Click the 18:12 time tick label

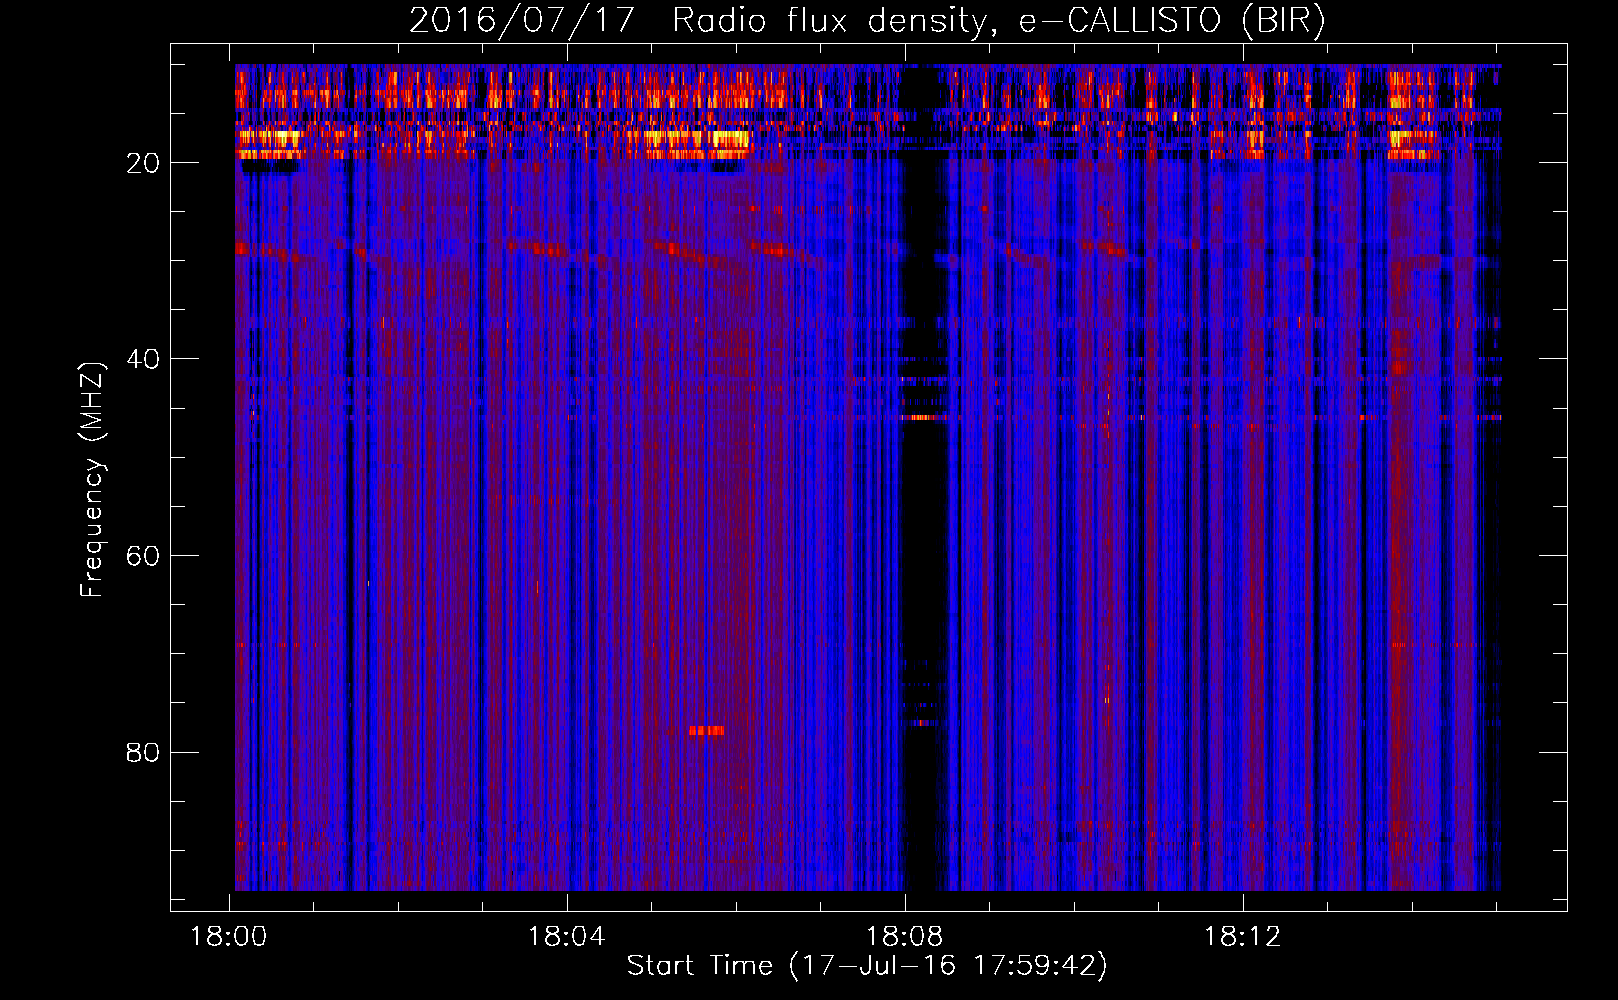[x=1242, y=937]
